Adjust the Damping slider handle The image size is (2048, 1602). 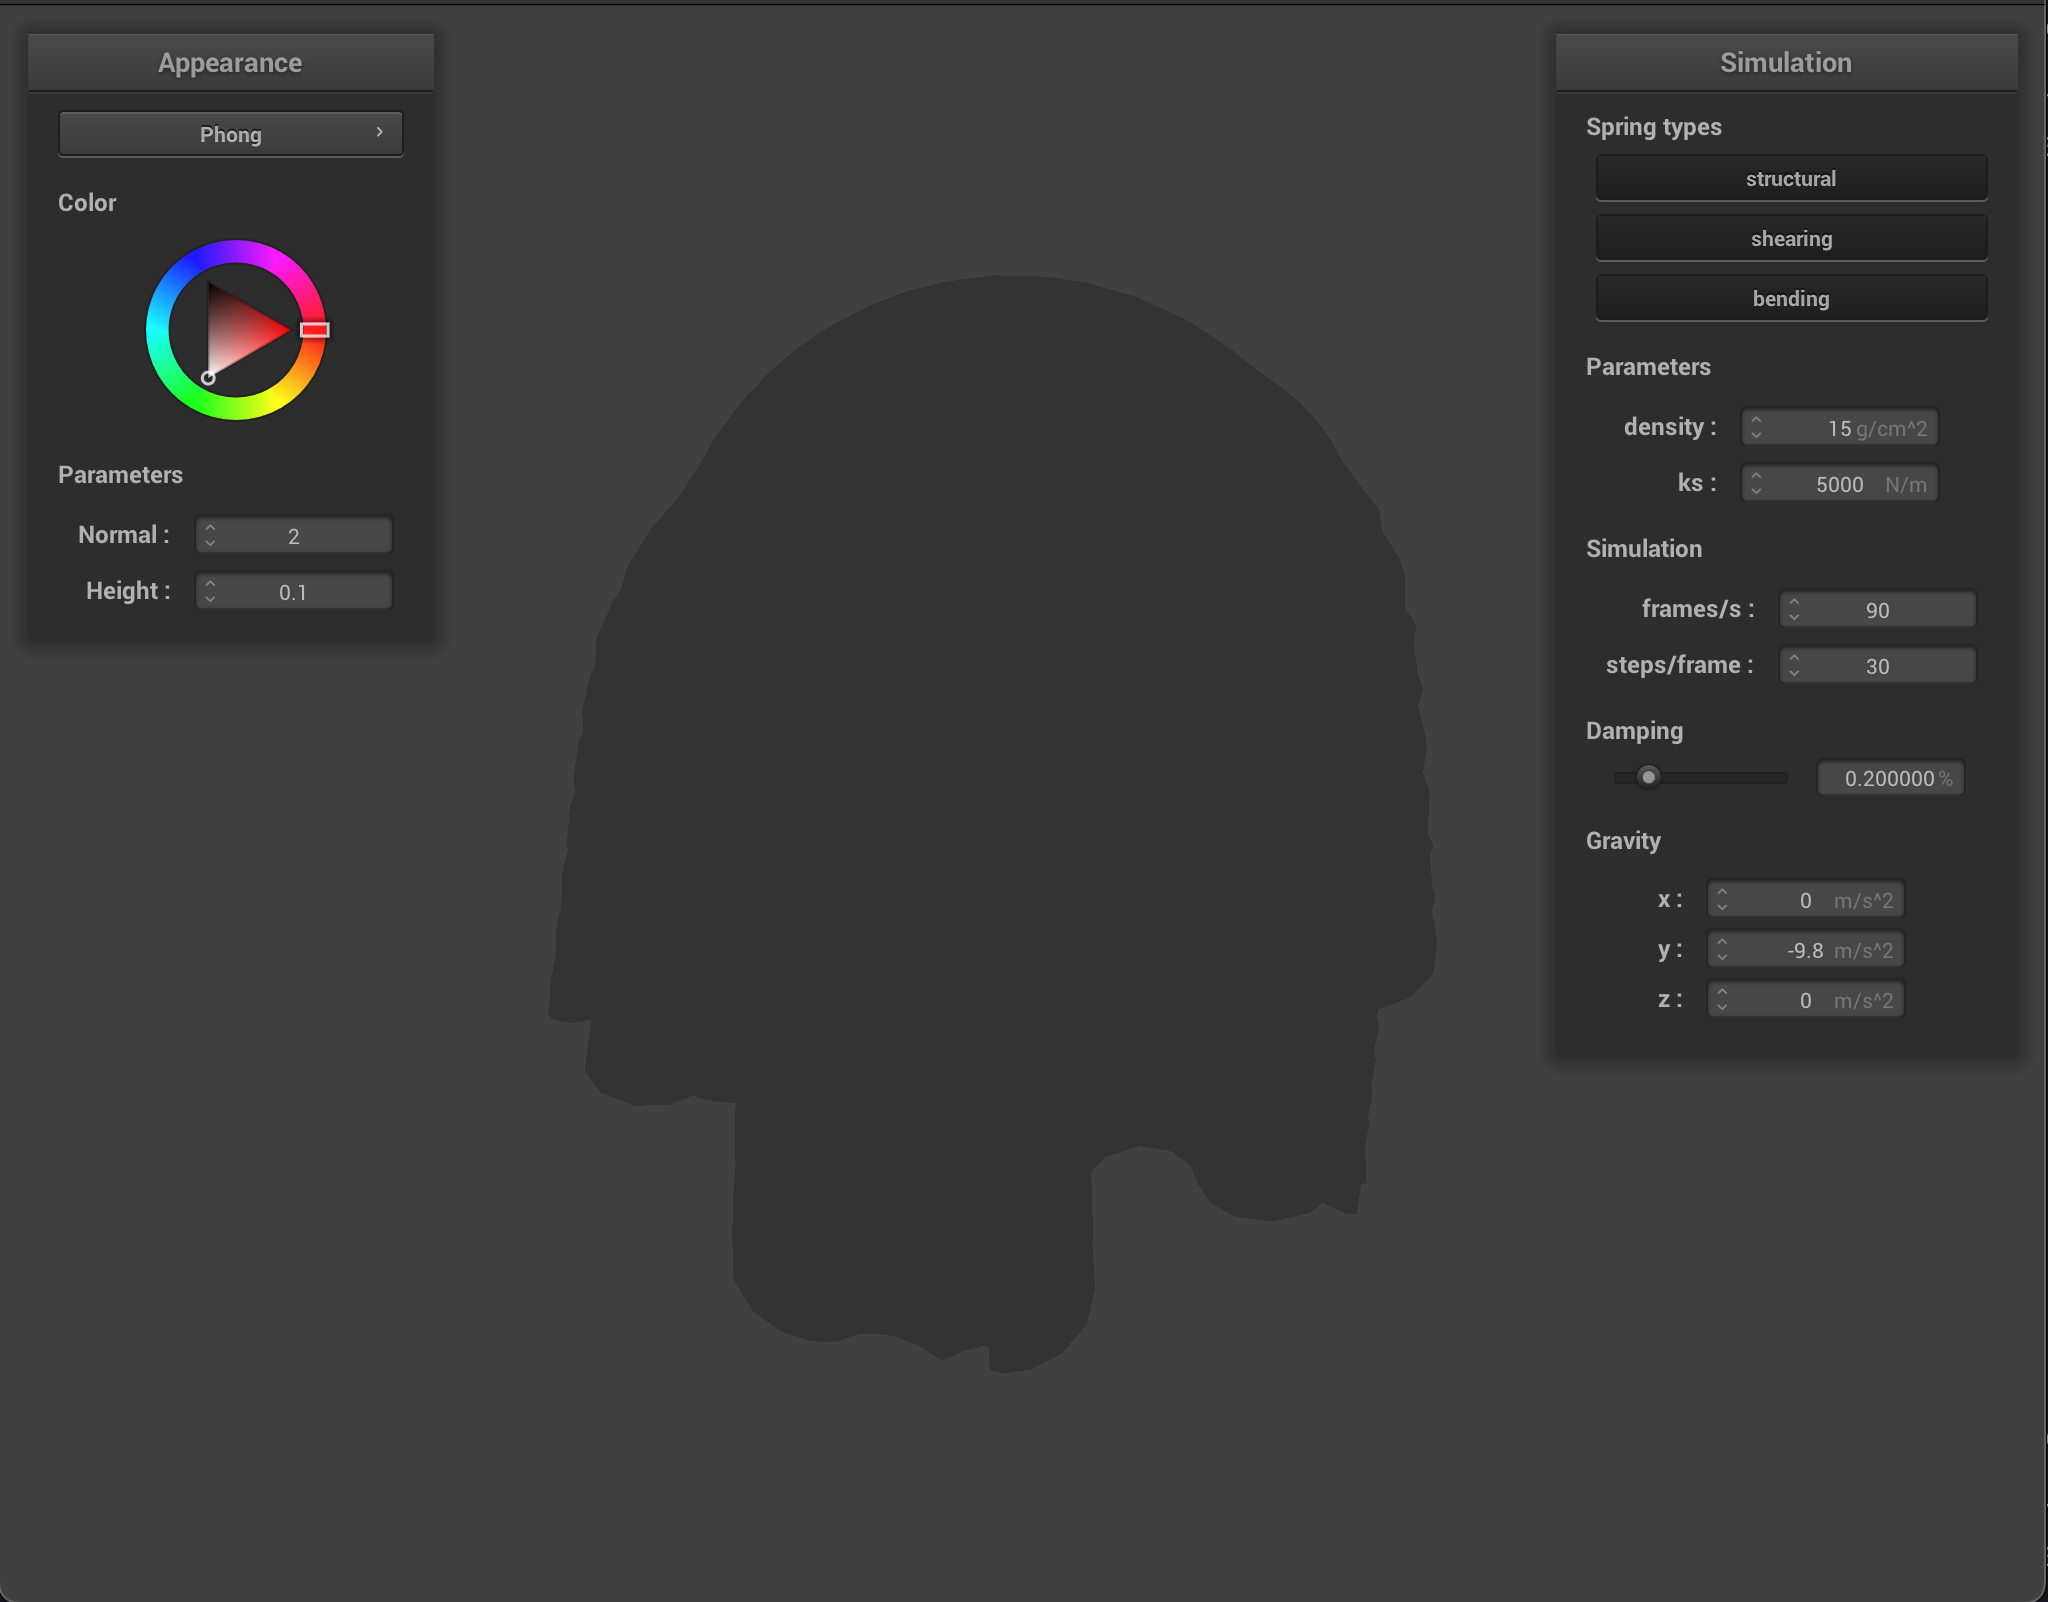1648,777
